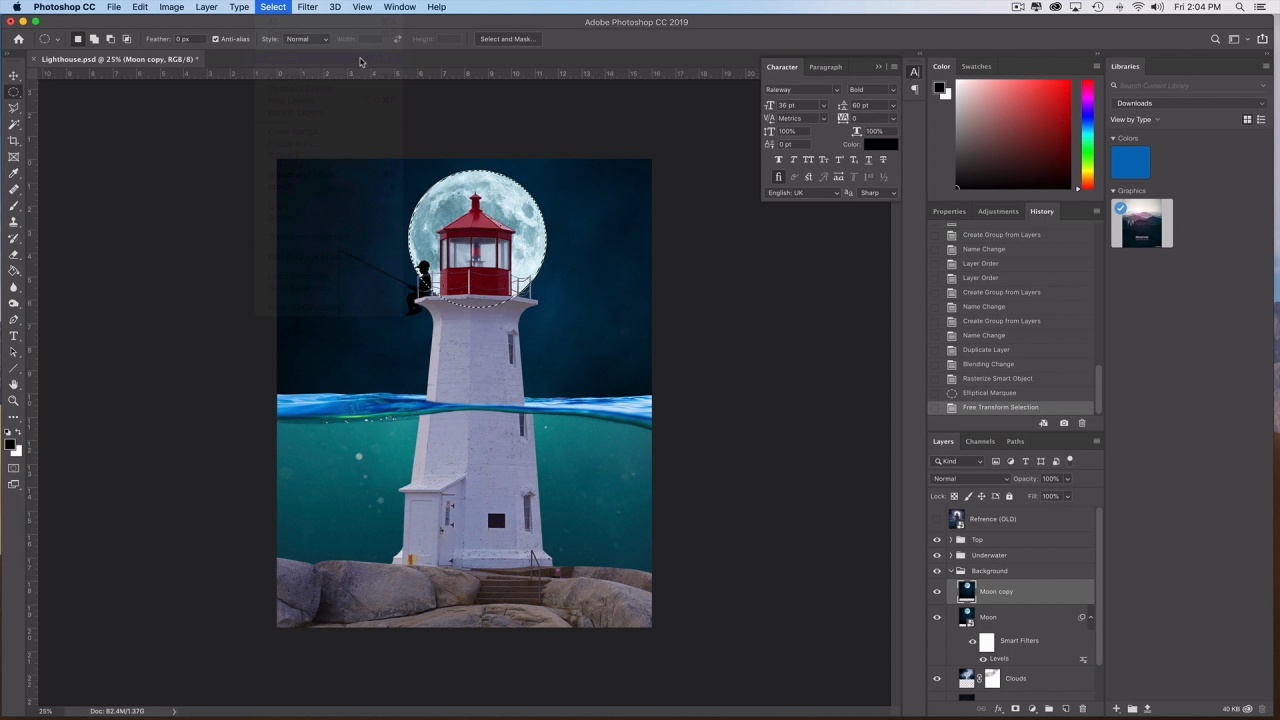Click the delete layer trash icon
The height and width of the screenshot is (720, 1280).
[1082, 709]
